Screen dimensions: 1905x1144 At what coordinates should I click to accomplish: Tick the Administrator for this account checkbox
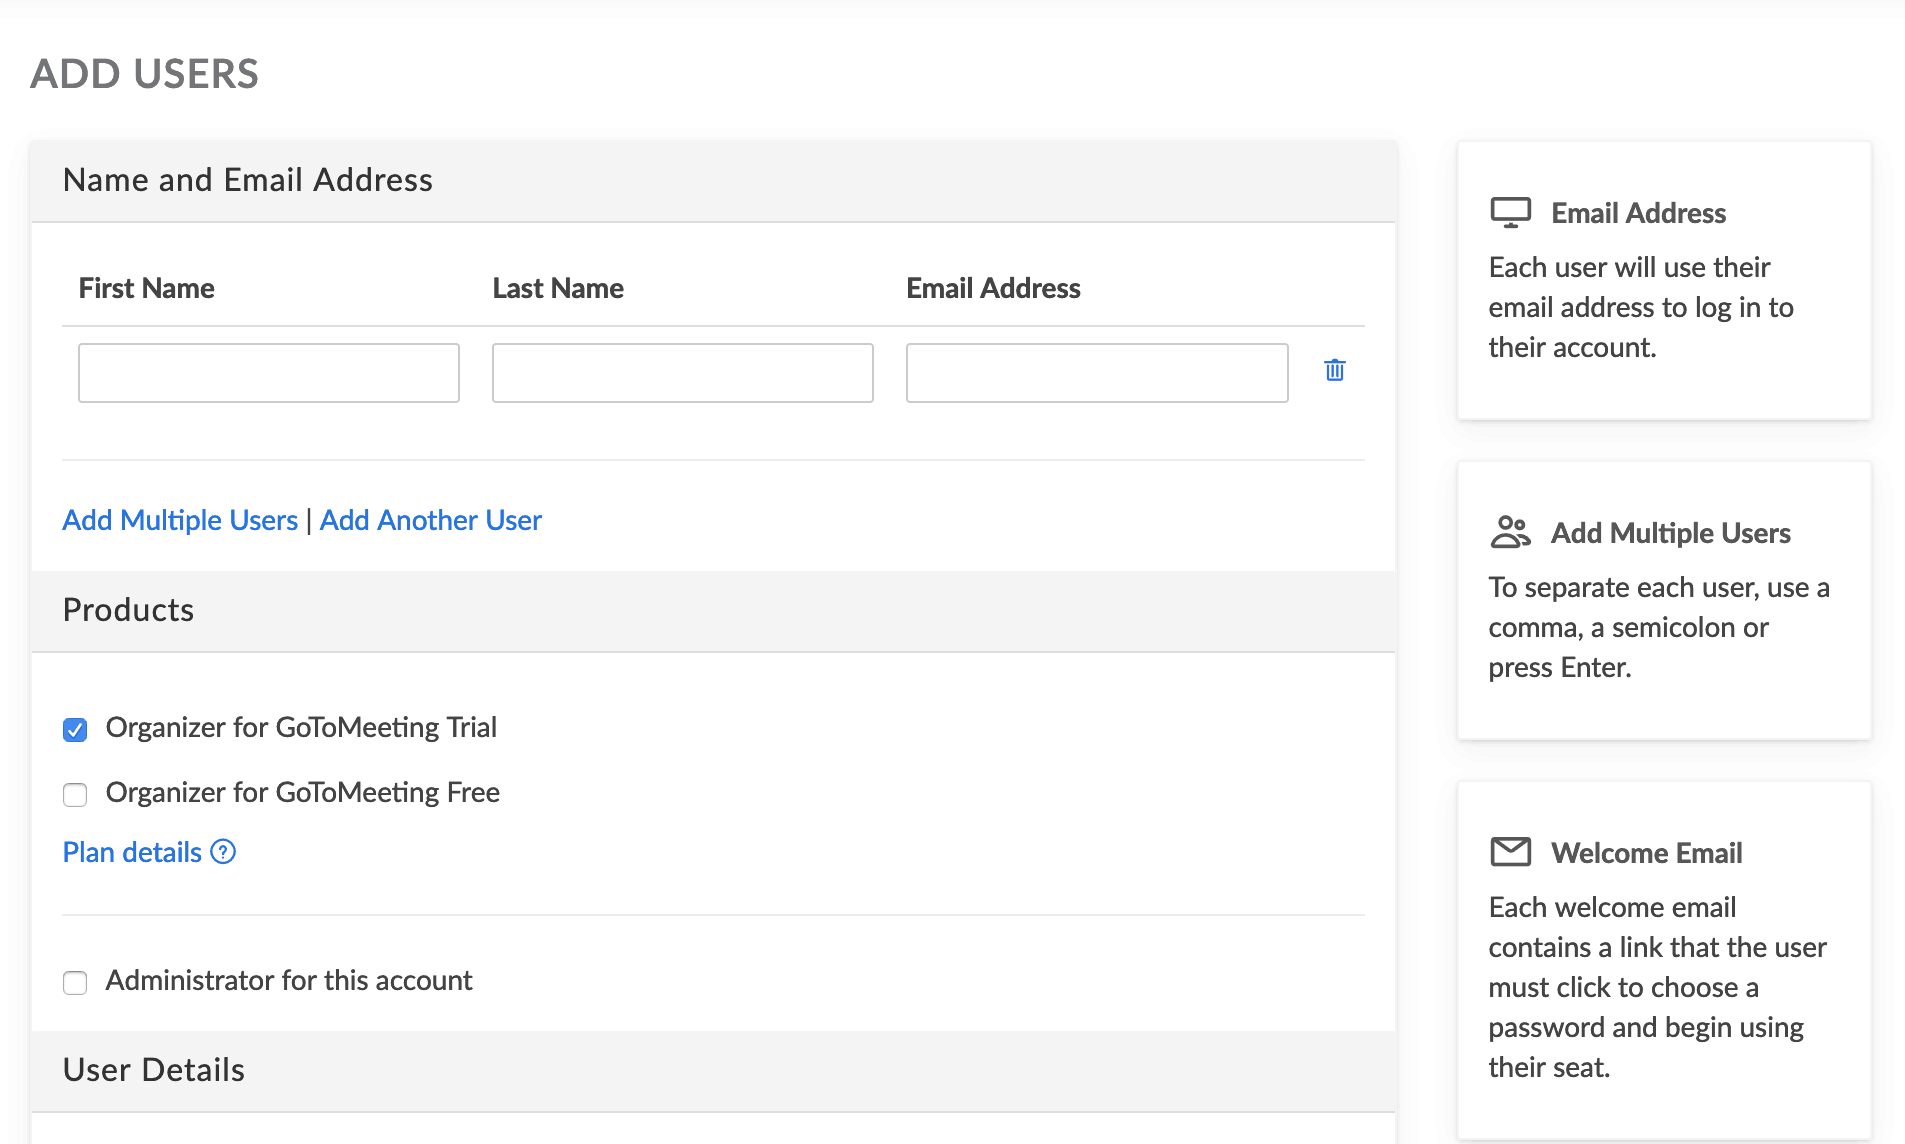[75, 982]
